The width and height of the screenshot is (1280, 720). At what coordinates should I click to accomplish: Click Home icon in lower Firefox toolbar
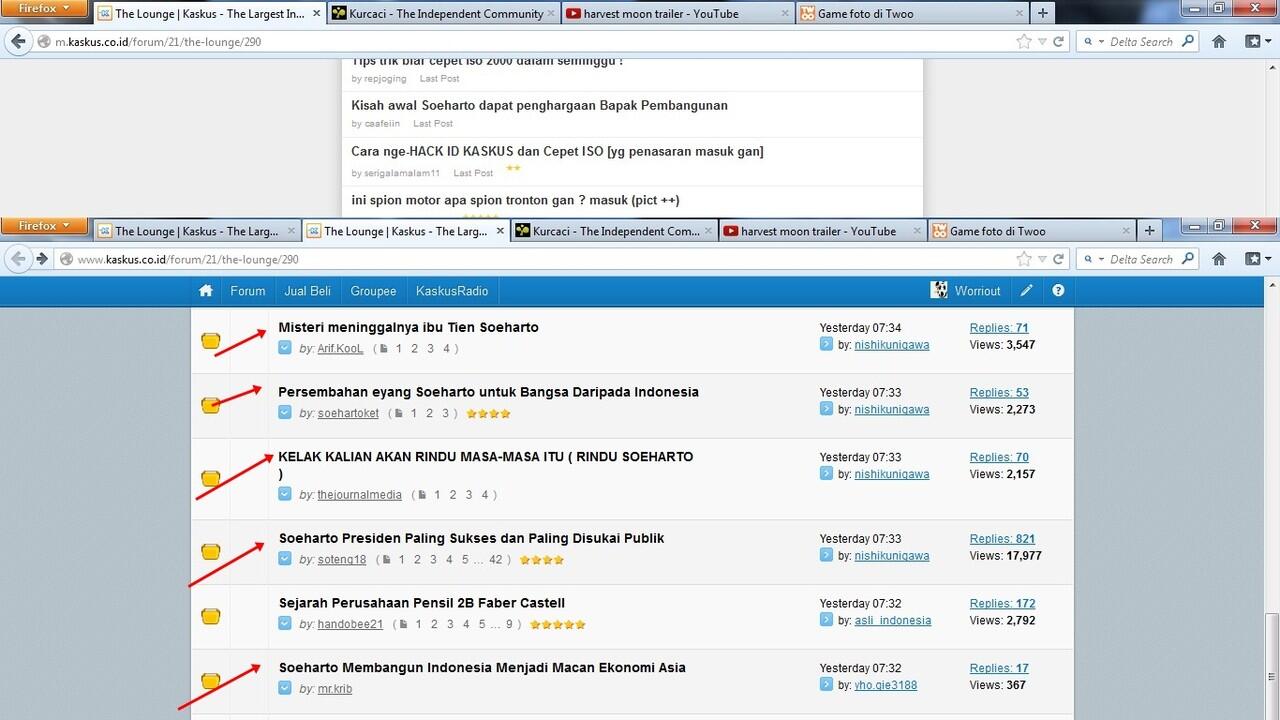tap(1219, 259)
